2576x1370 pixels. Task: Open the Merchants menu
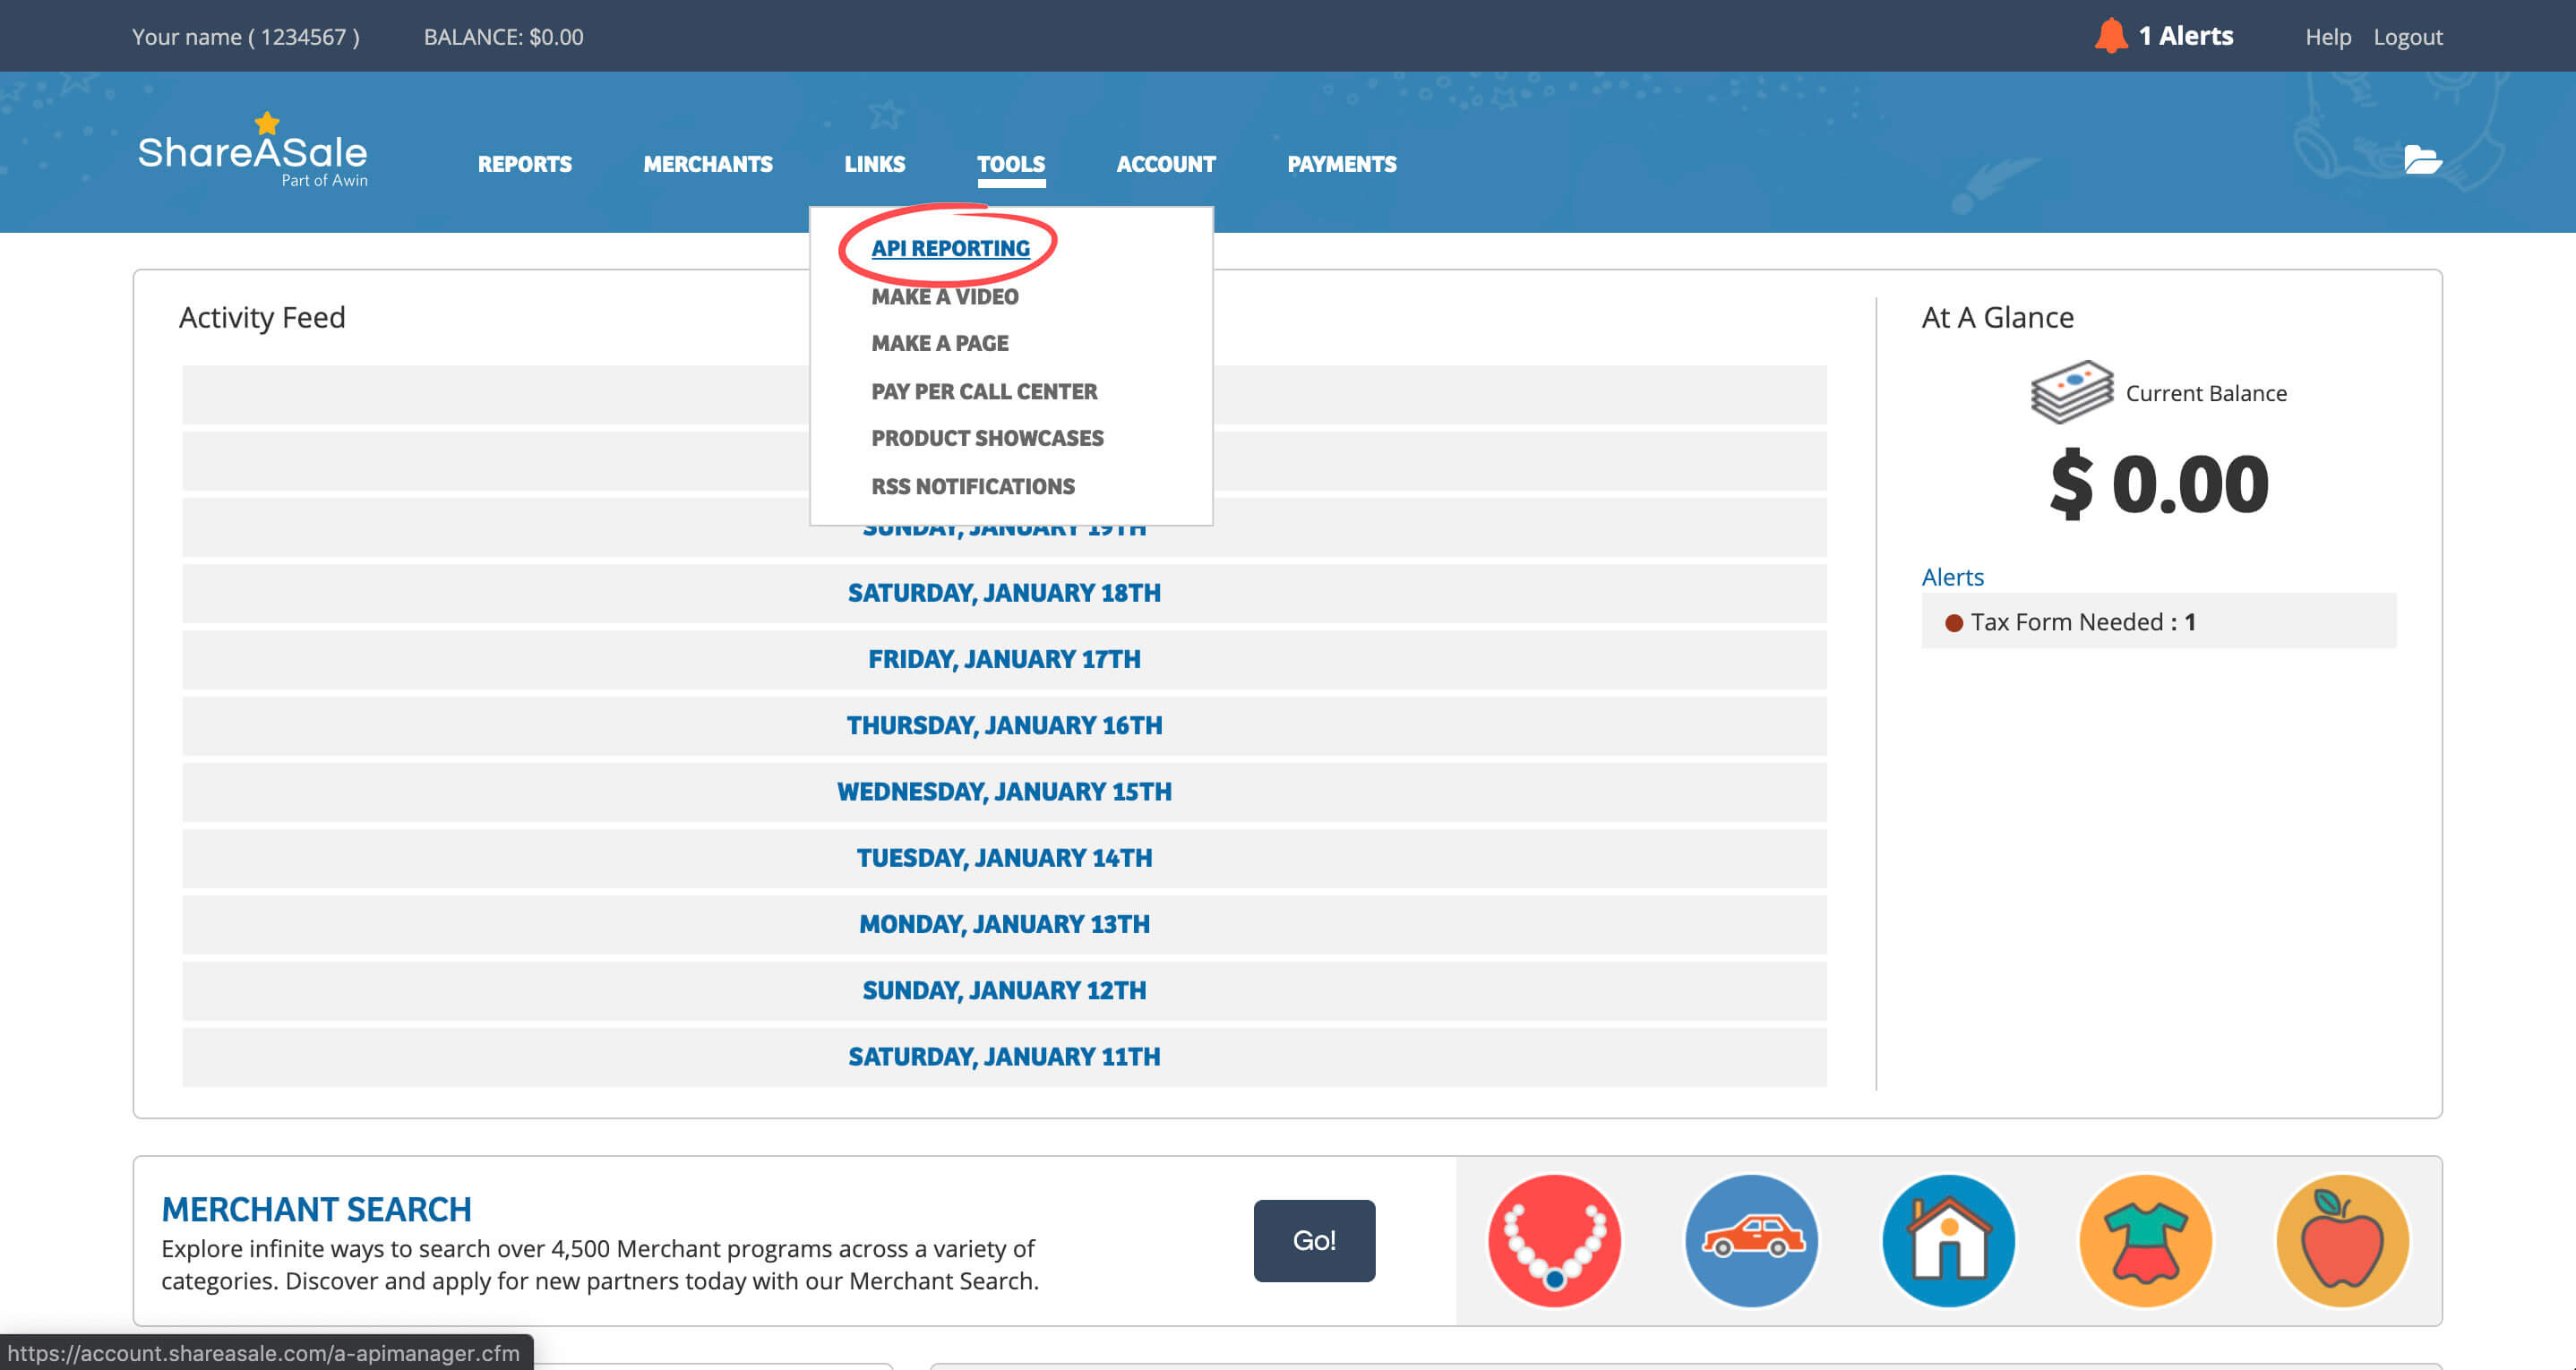click(708, 164)
